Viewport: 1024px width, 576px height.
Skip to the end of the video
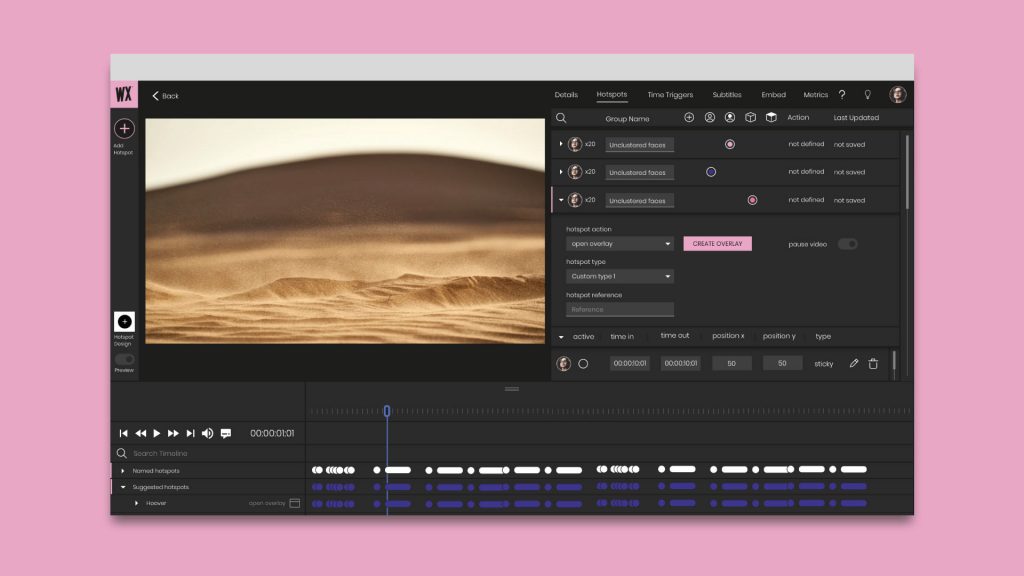pyautogui.click(x=190, y=433)
